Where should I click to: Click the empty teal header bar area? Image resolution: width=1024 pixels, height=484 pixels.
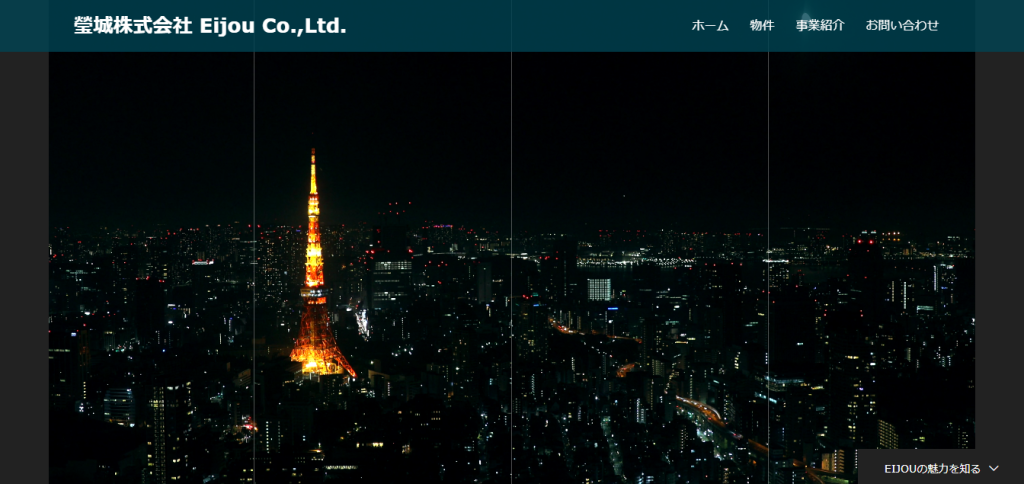(520, 26)
